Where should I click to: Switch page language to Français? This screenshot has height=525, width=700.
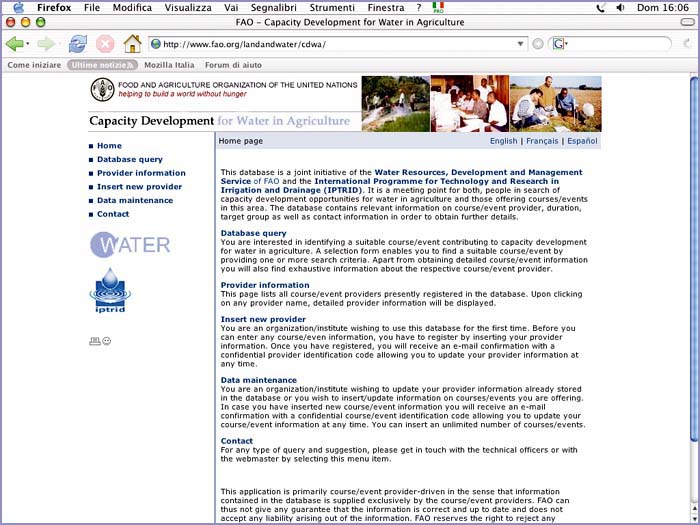click(542, 141)
